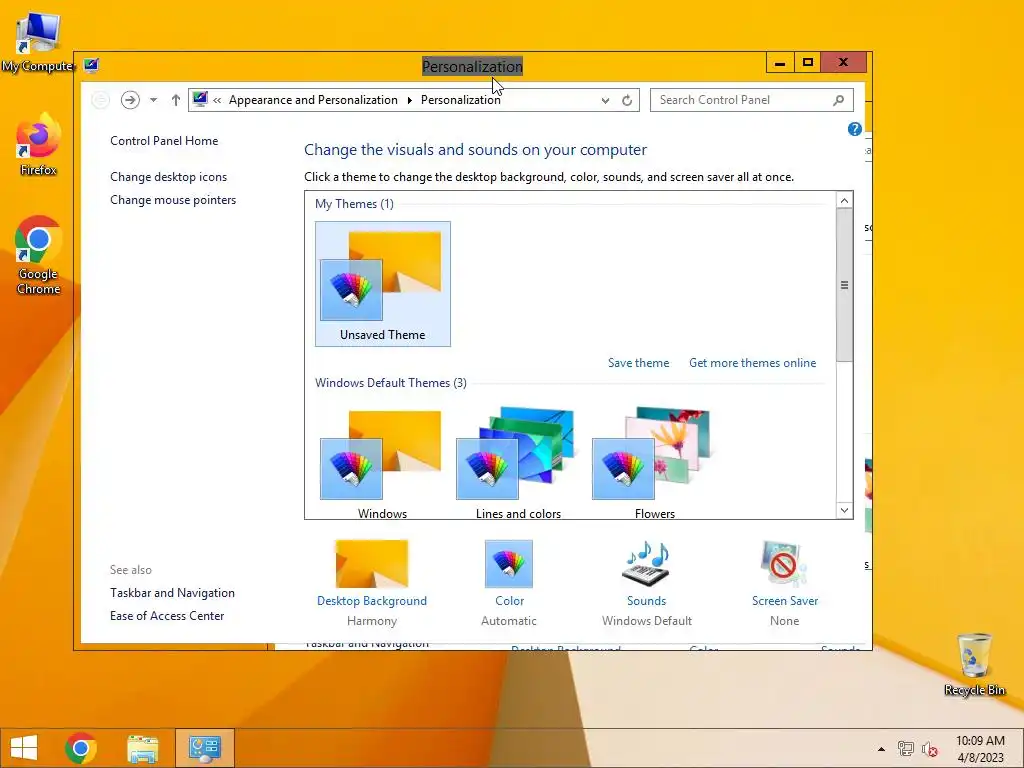Image resolution: width=1024 pixels, height=768 pixels.
Task: Open recent locations dropdown arrow
Action: pyautogui.click(x=153, y=100)
